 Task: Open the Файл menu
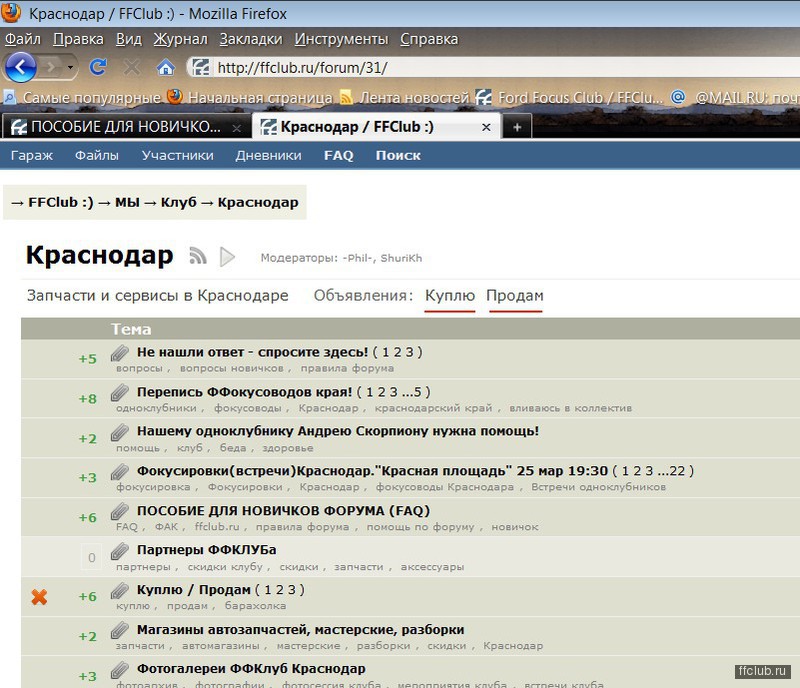click(23, 39)
